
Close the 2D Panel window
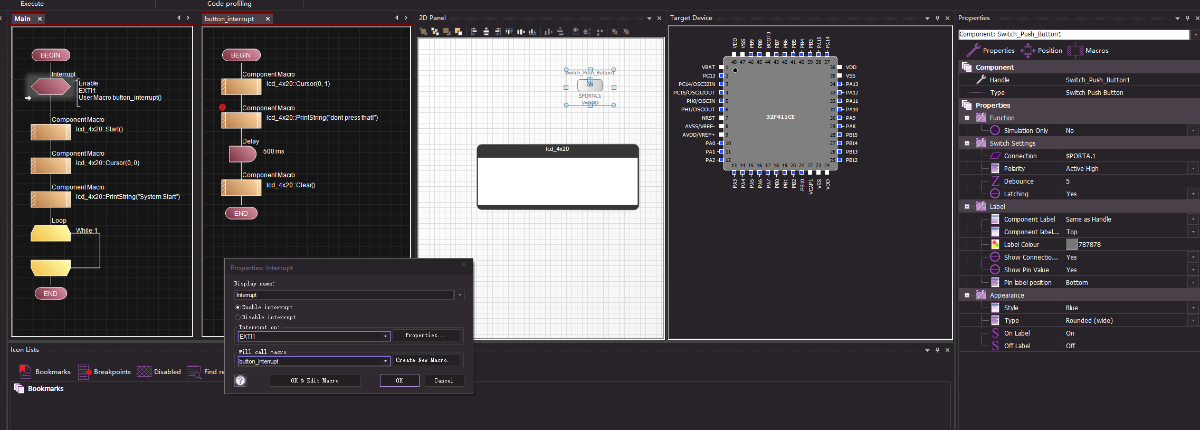click(x=657, y=18)
